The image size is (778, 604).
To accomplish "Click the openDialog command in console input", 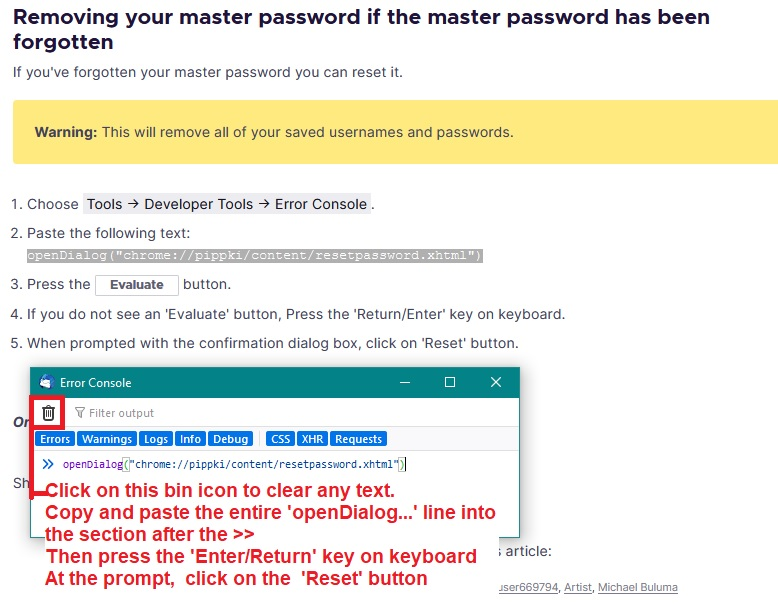I will 234,465.
